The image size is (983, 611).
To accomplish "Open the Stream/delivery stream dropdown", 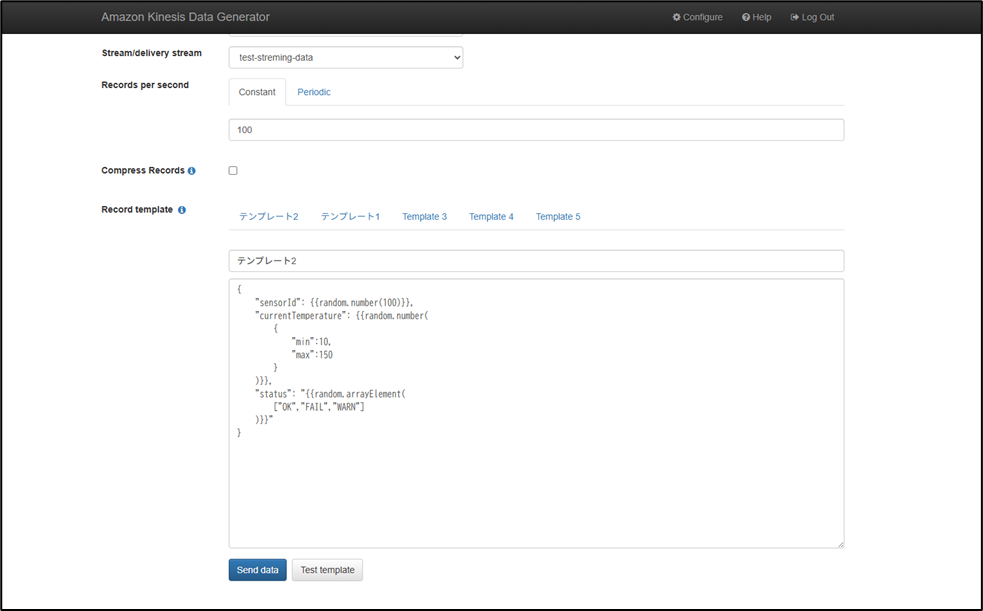I will [x=346, y=57].
